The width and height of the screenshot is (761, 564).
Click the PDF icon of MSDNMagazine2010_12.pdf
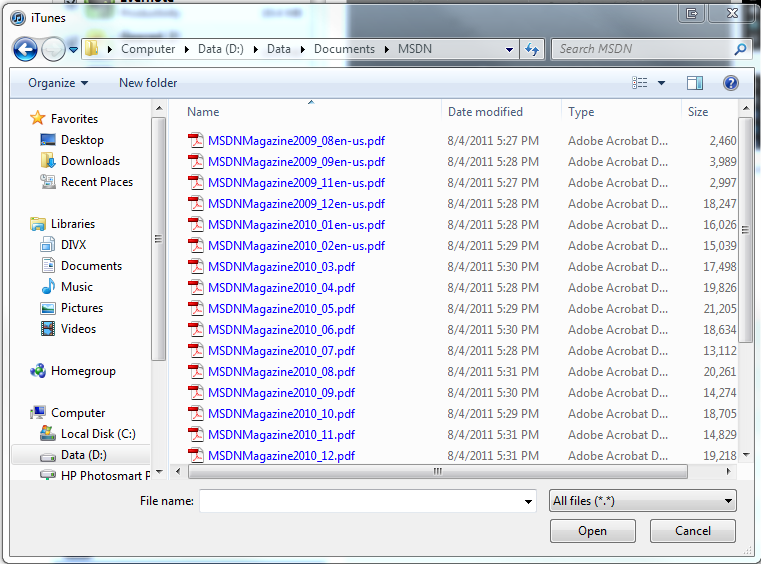(x=196, y=455)
